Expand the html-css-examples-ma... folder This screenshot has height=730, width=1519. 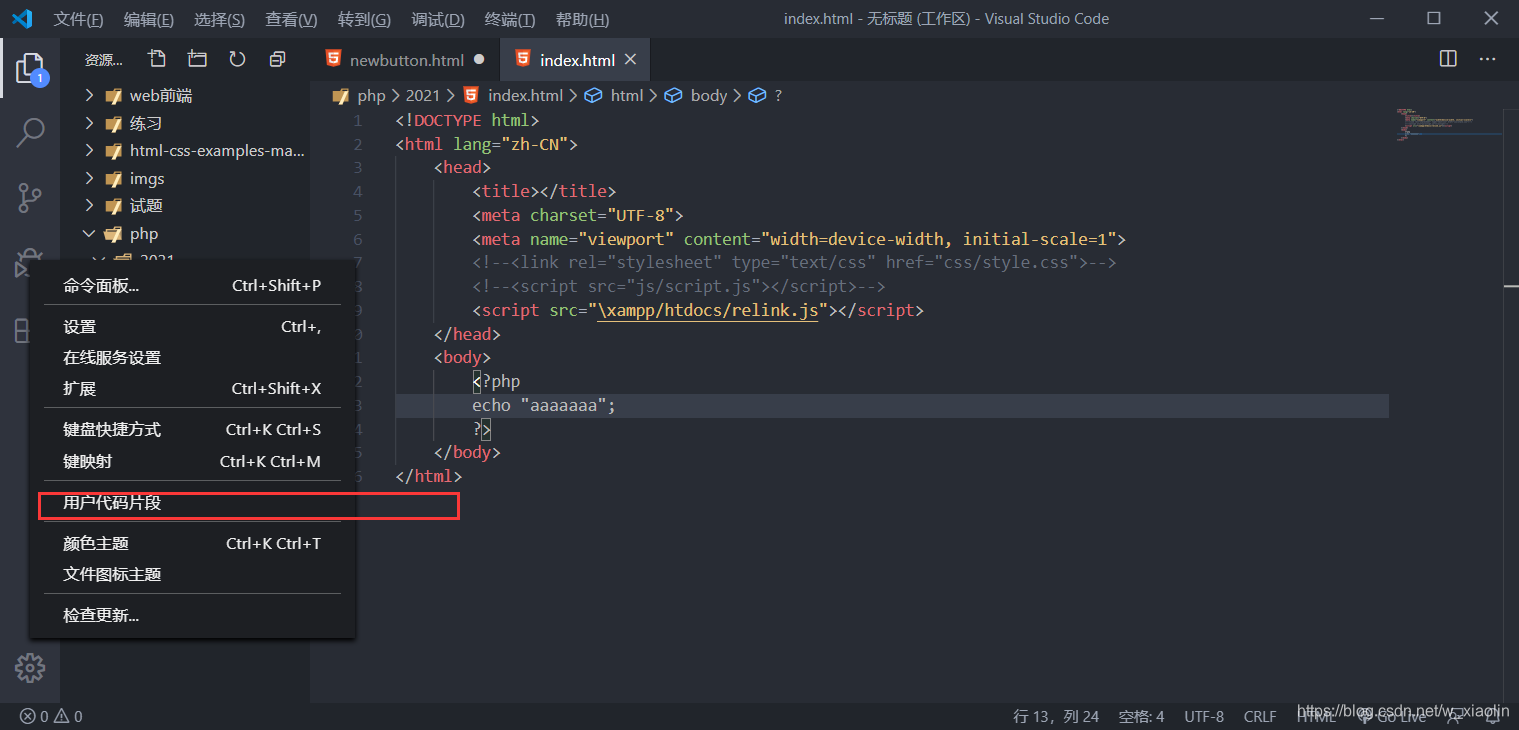click(x=89, y=151)
